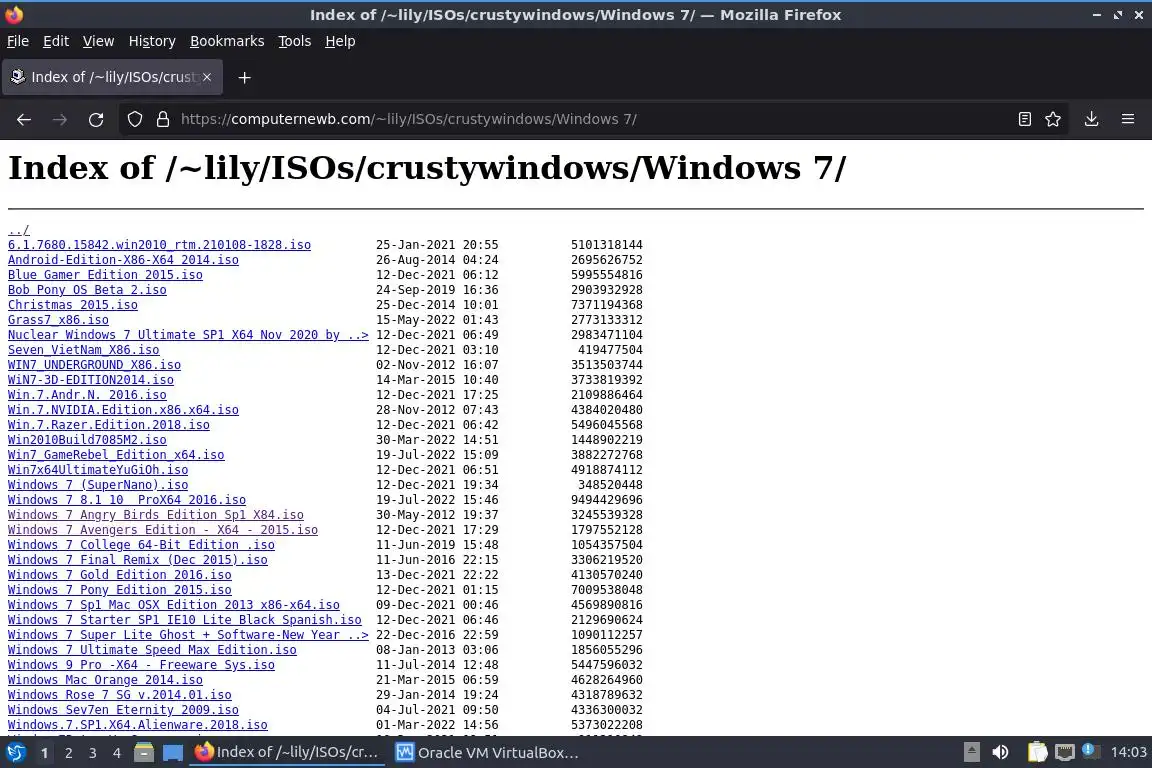Open Android-Edition-X86-X64_2014.iso link
The image size is (1152, 768).
(x=123, y=259)
